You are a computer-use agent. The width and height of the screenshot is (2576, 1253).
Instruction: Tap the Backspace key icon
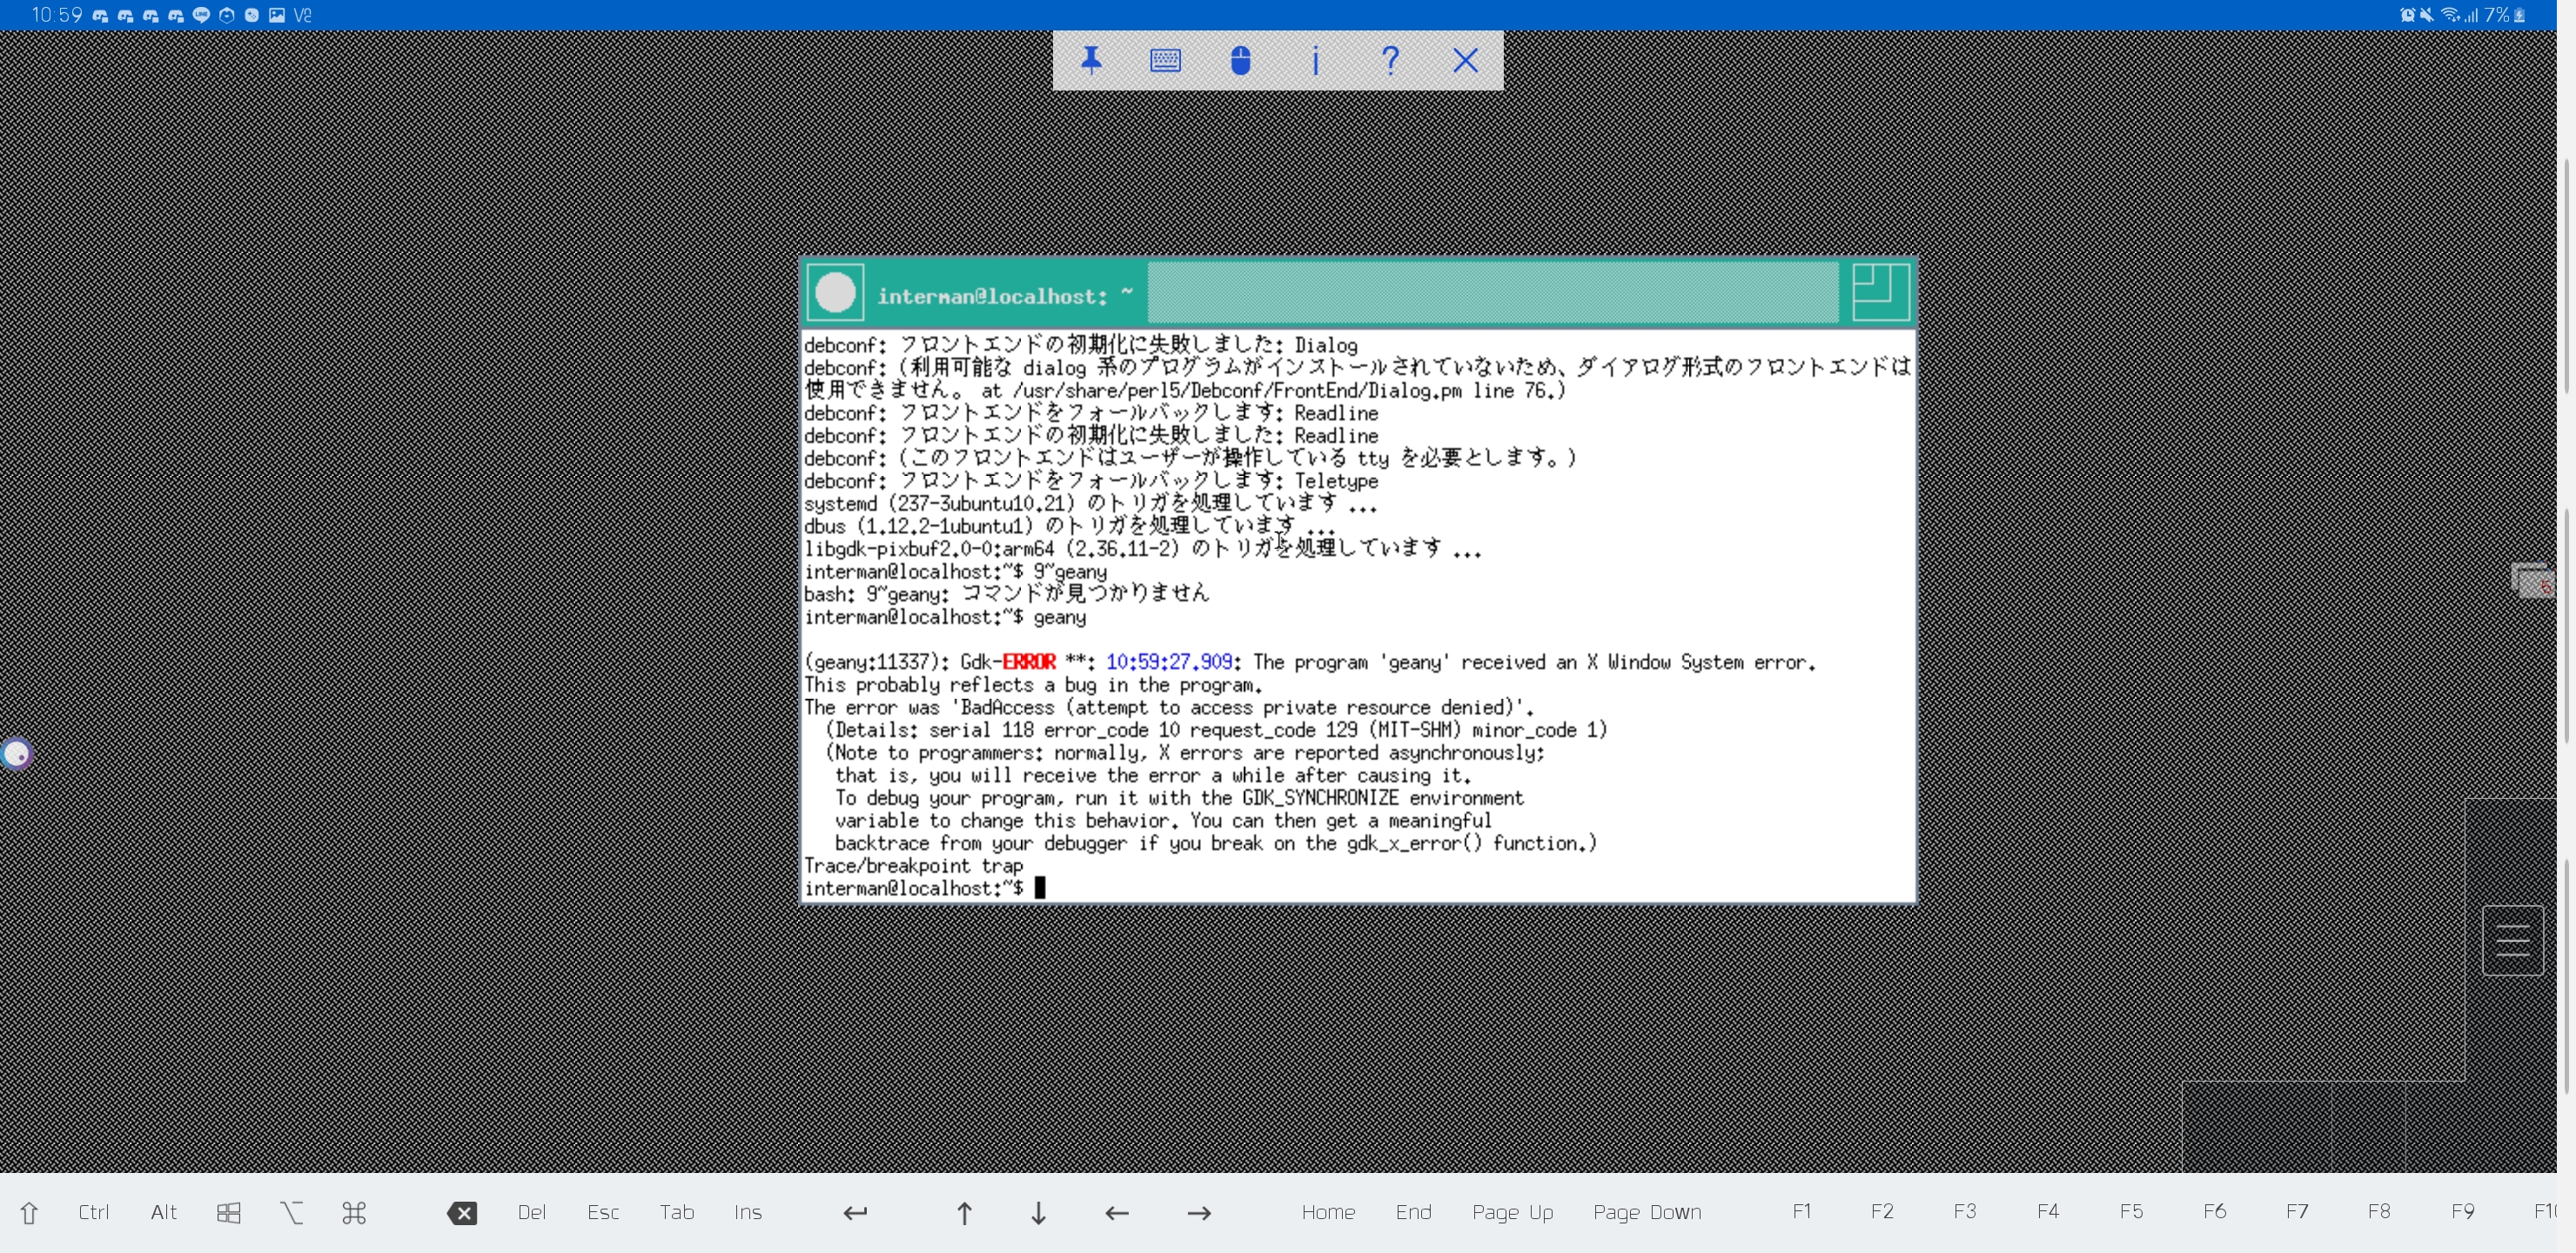462,1213
